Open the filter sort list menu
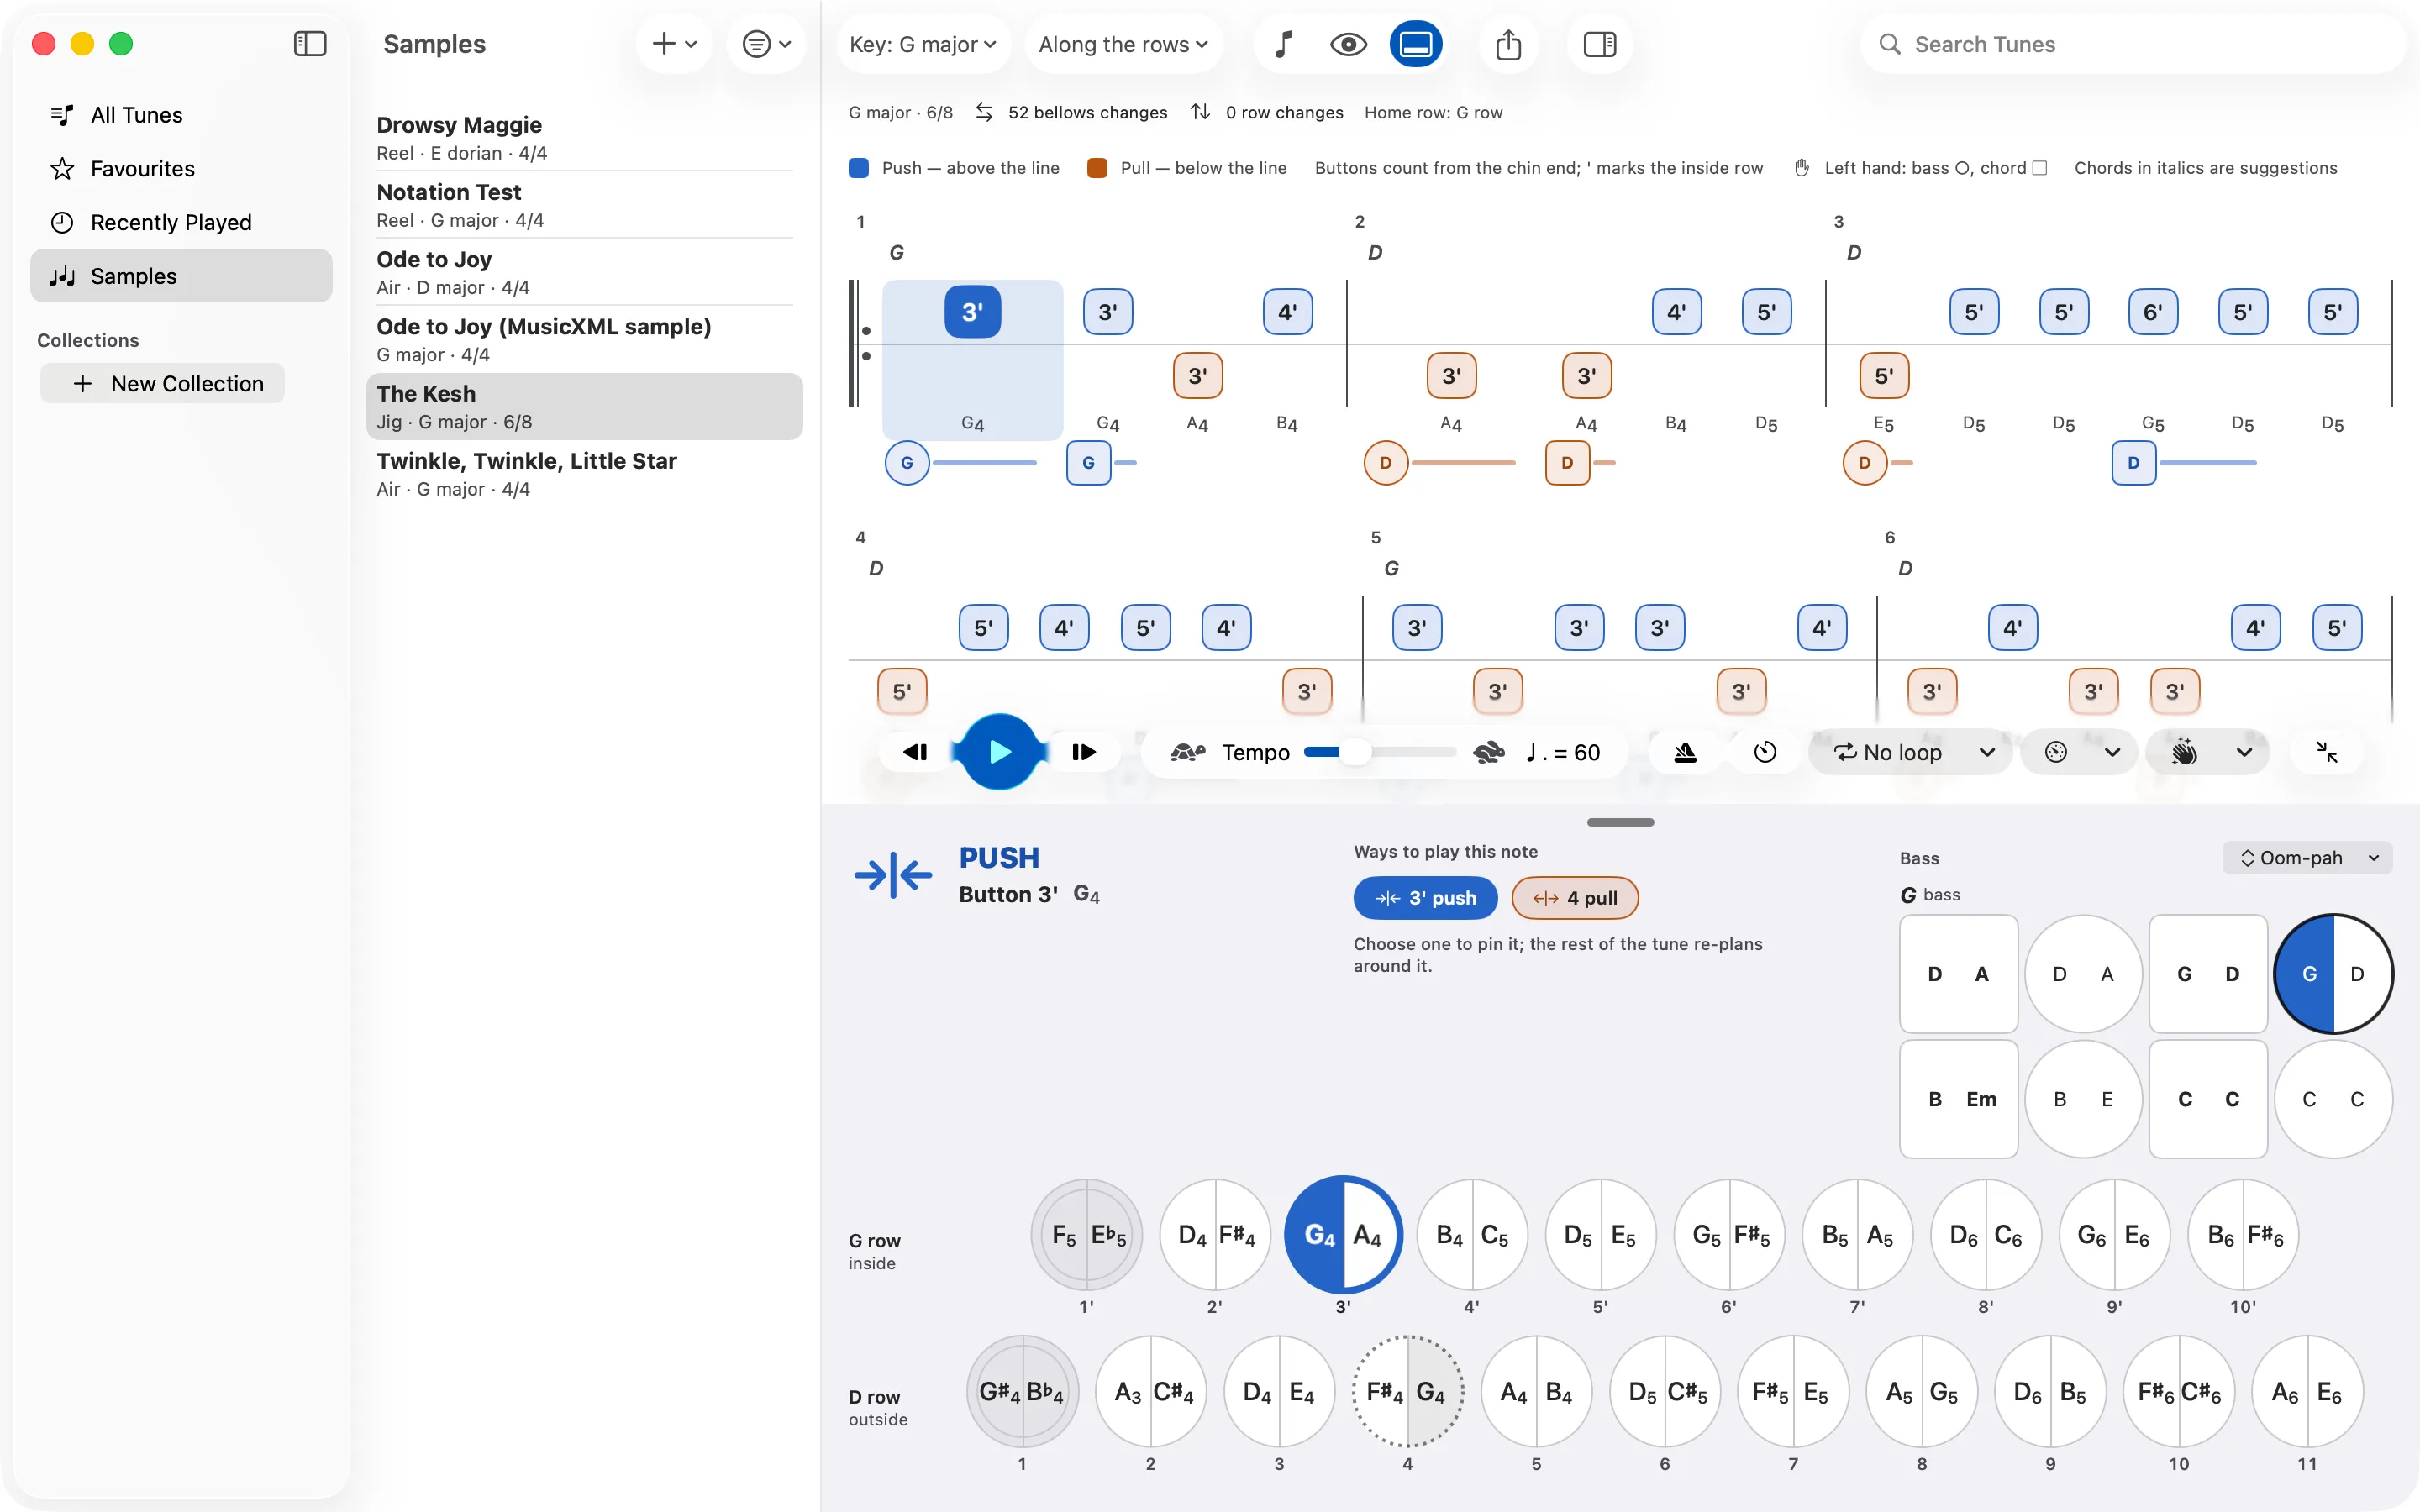The width and height of the screenshot is (2420, 1512). point(766,44)
